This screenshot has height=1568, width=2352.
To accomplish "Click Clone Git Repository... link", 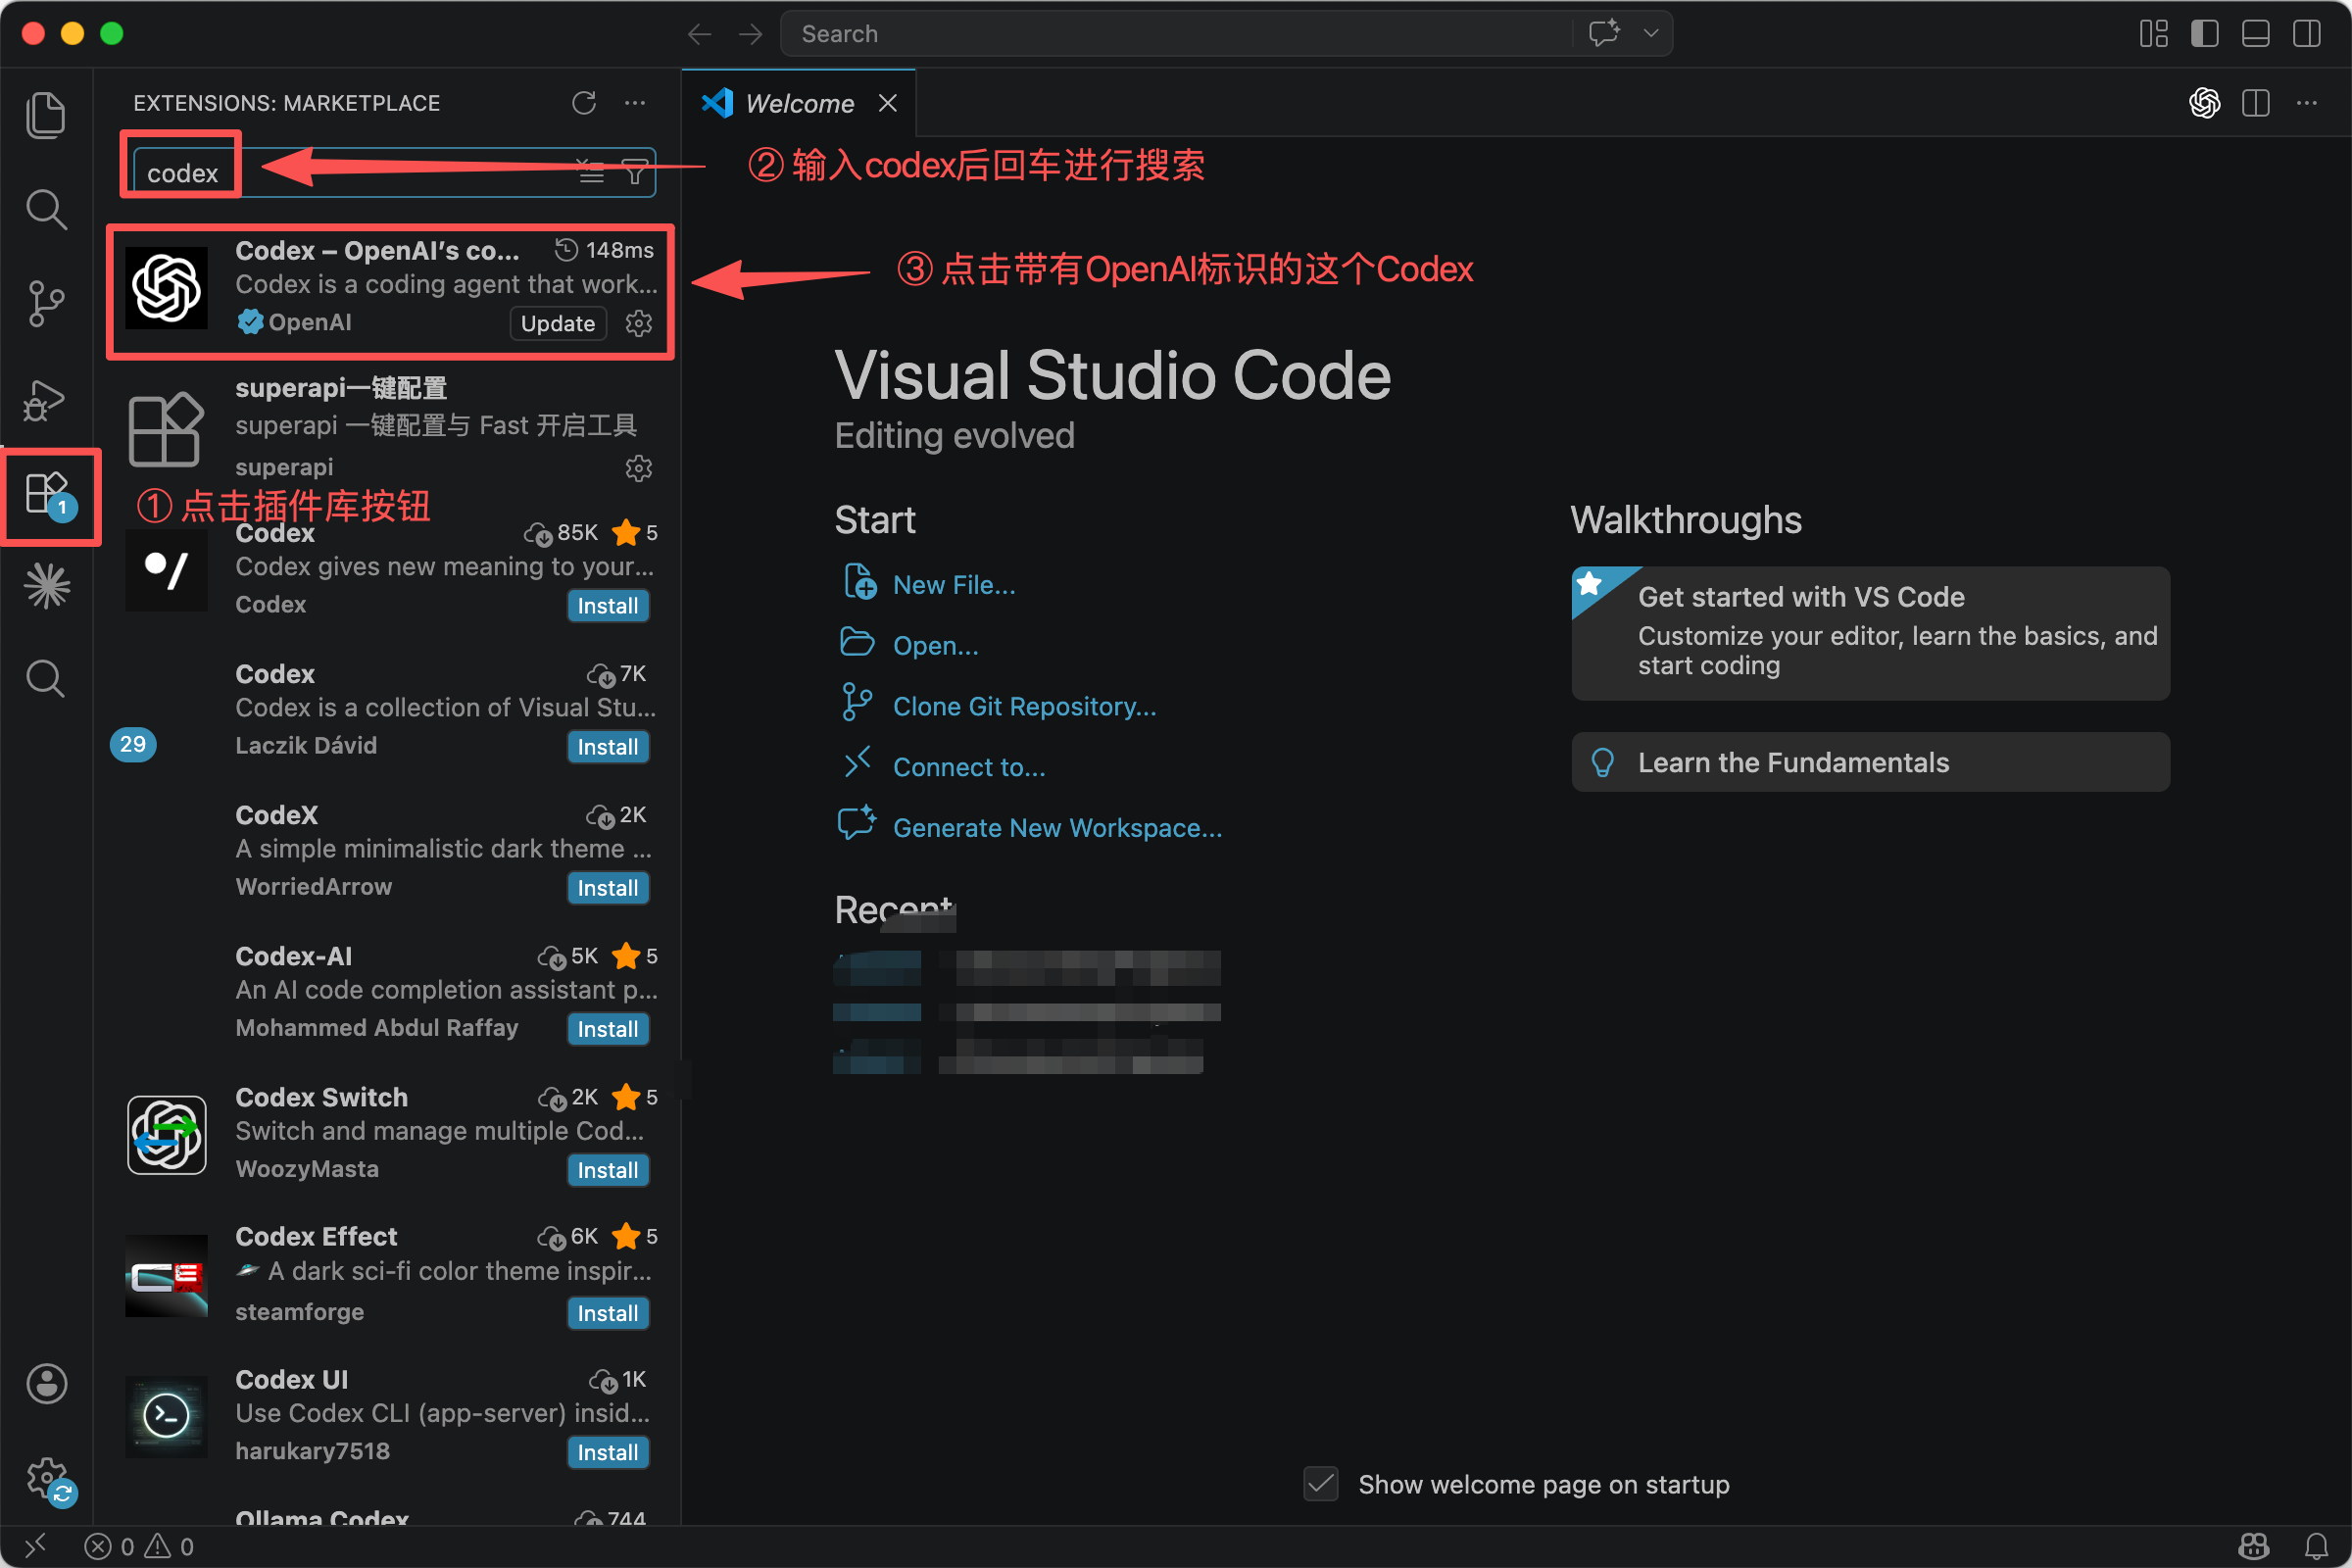I will [1024, 706].
